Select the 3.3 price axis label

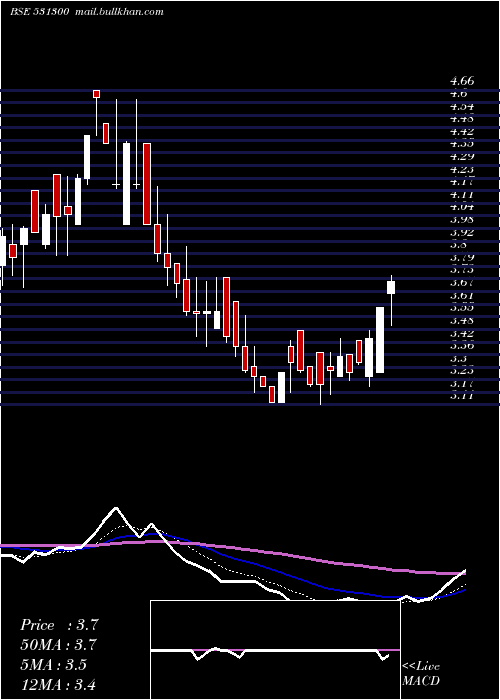459,358
